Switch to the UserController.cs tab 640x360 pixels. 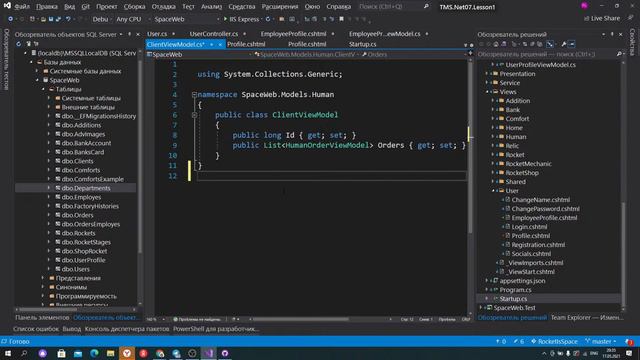pyautogui.click(x=213, y=34)
